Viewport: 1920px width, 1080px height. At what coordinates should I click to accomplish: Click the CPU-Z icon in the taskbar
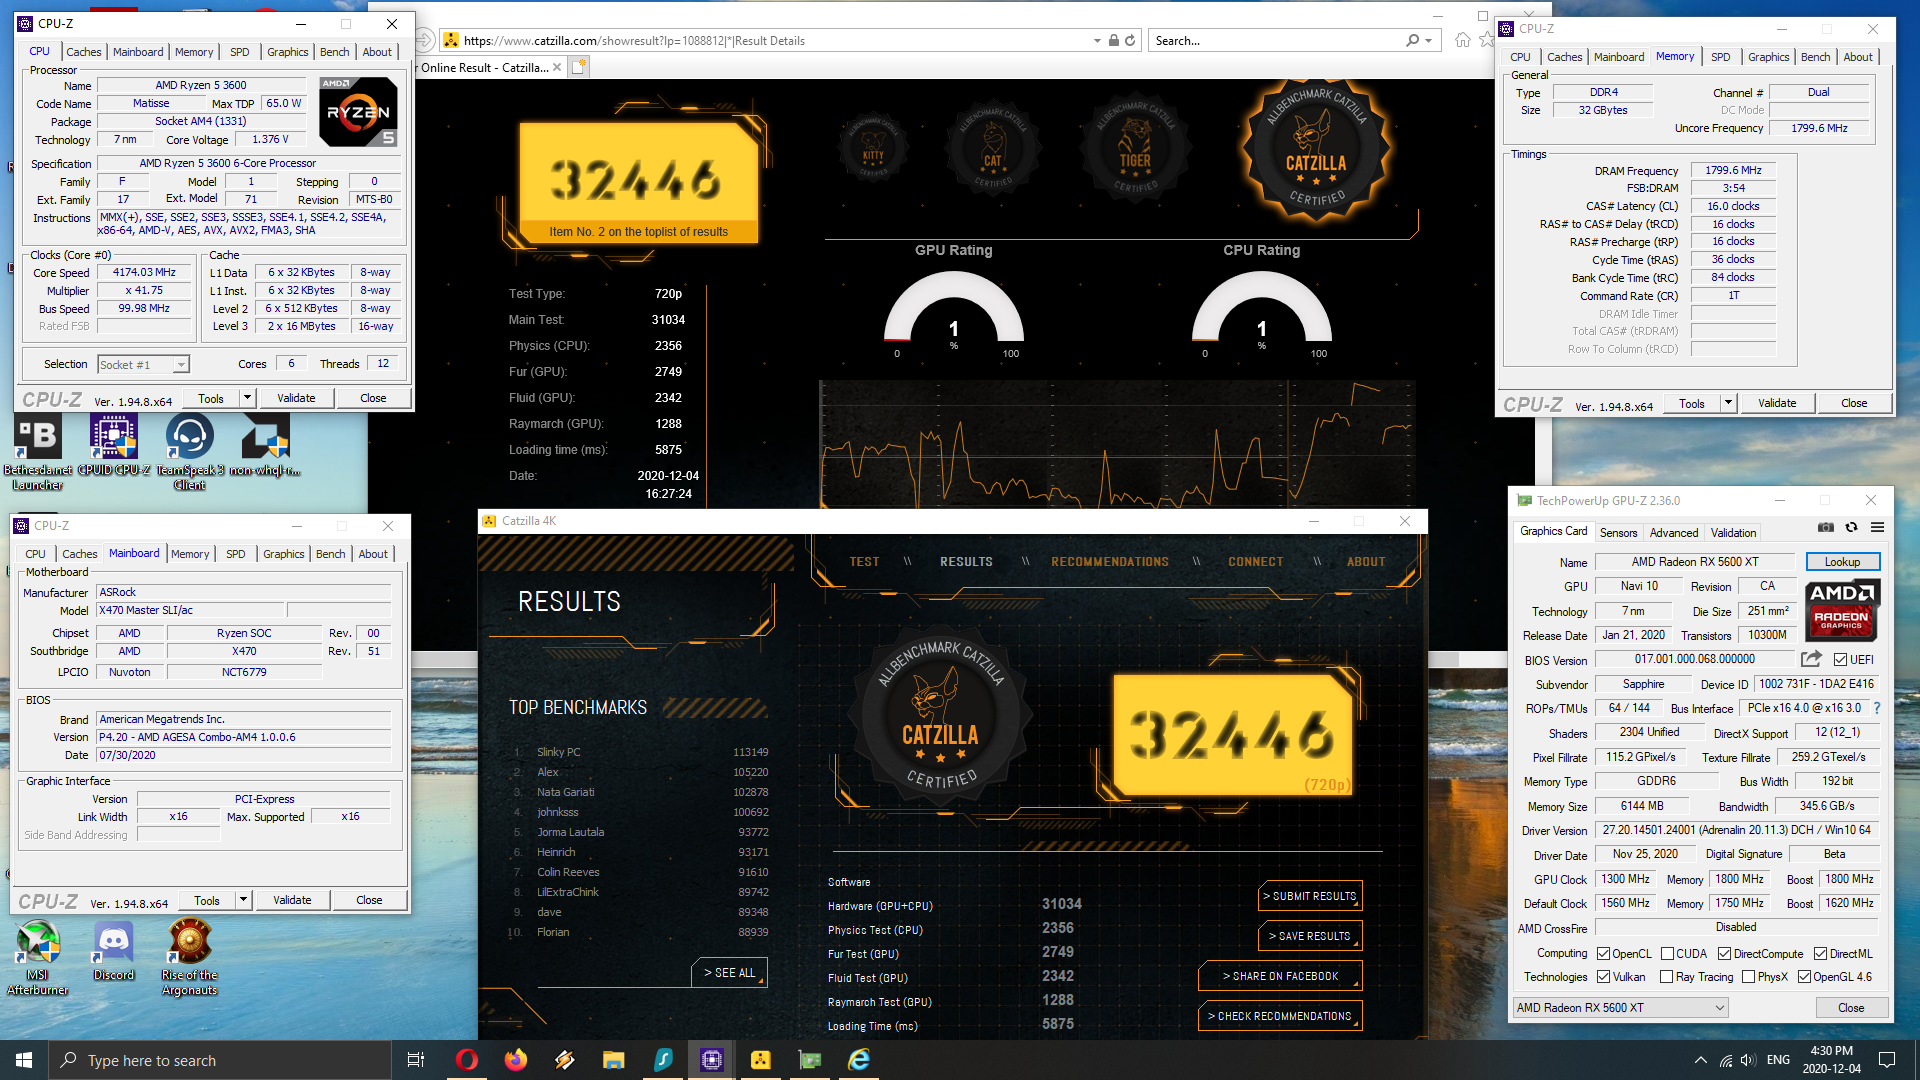[x=712, y=1060]
